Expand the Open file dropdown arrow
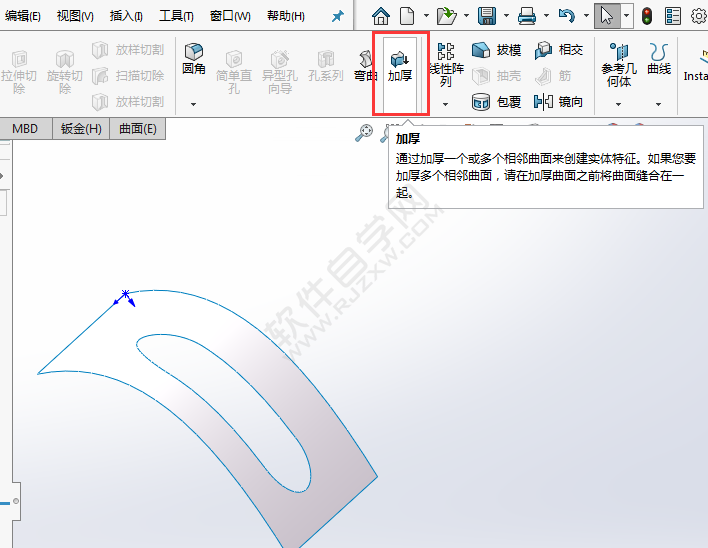 point(466,16)
